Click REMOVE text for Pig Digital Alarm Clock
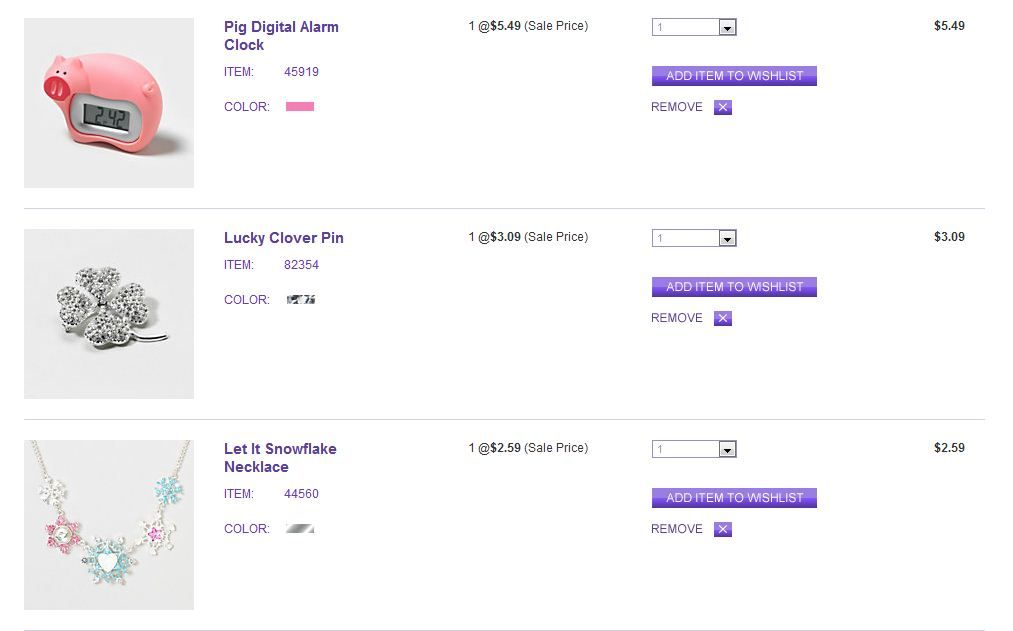The width and height of the screenshot is (1013, 631). (x=677, y=107)
